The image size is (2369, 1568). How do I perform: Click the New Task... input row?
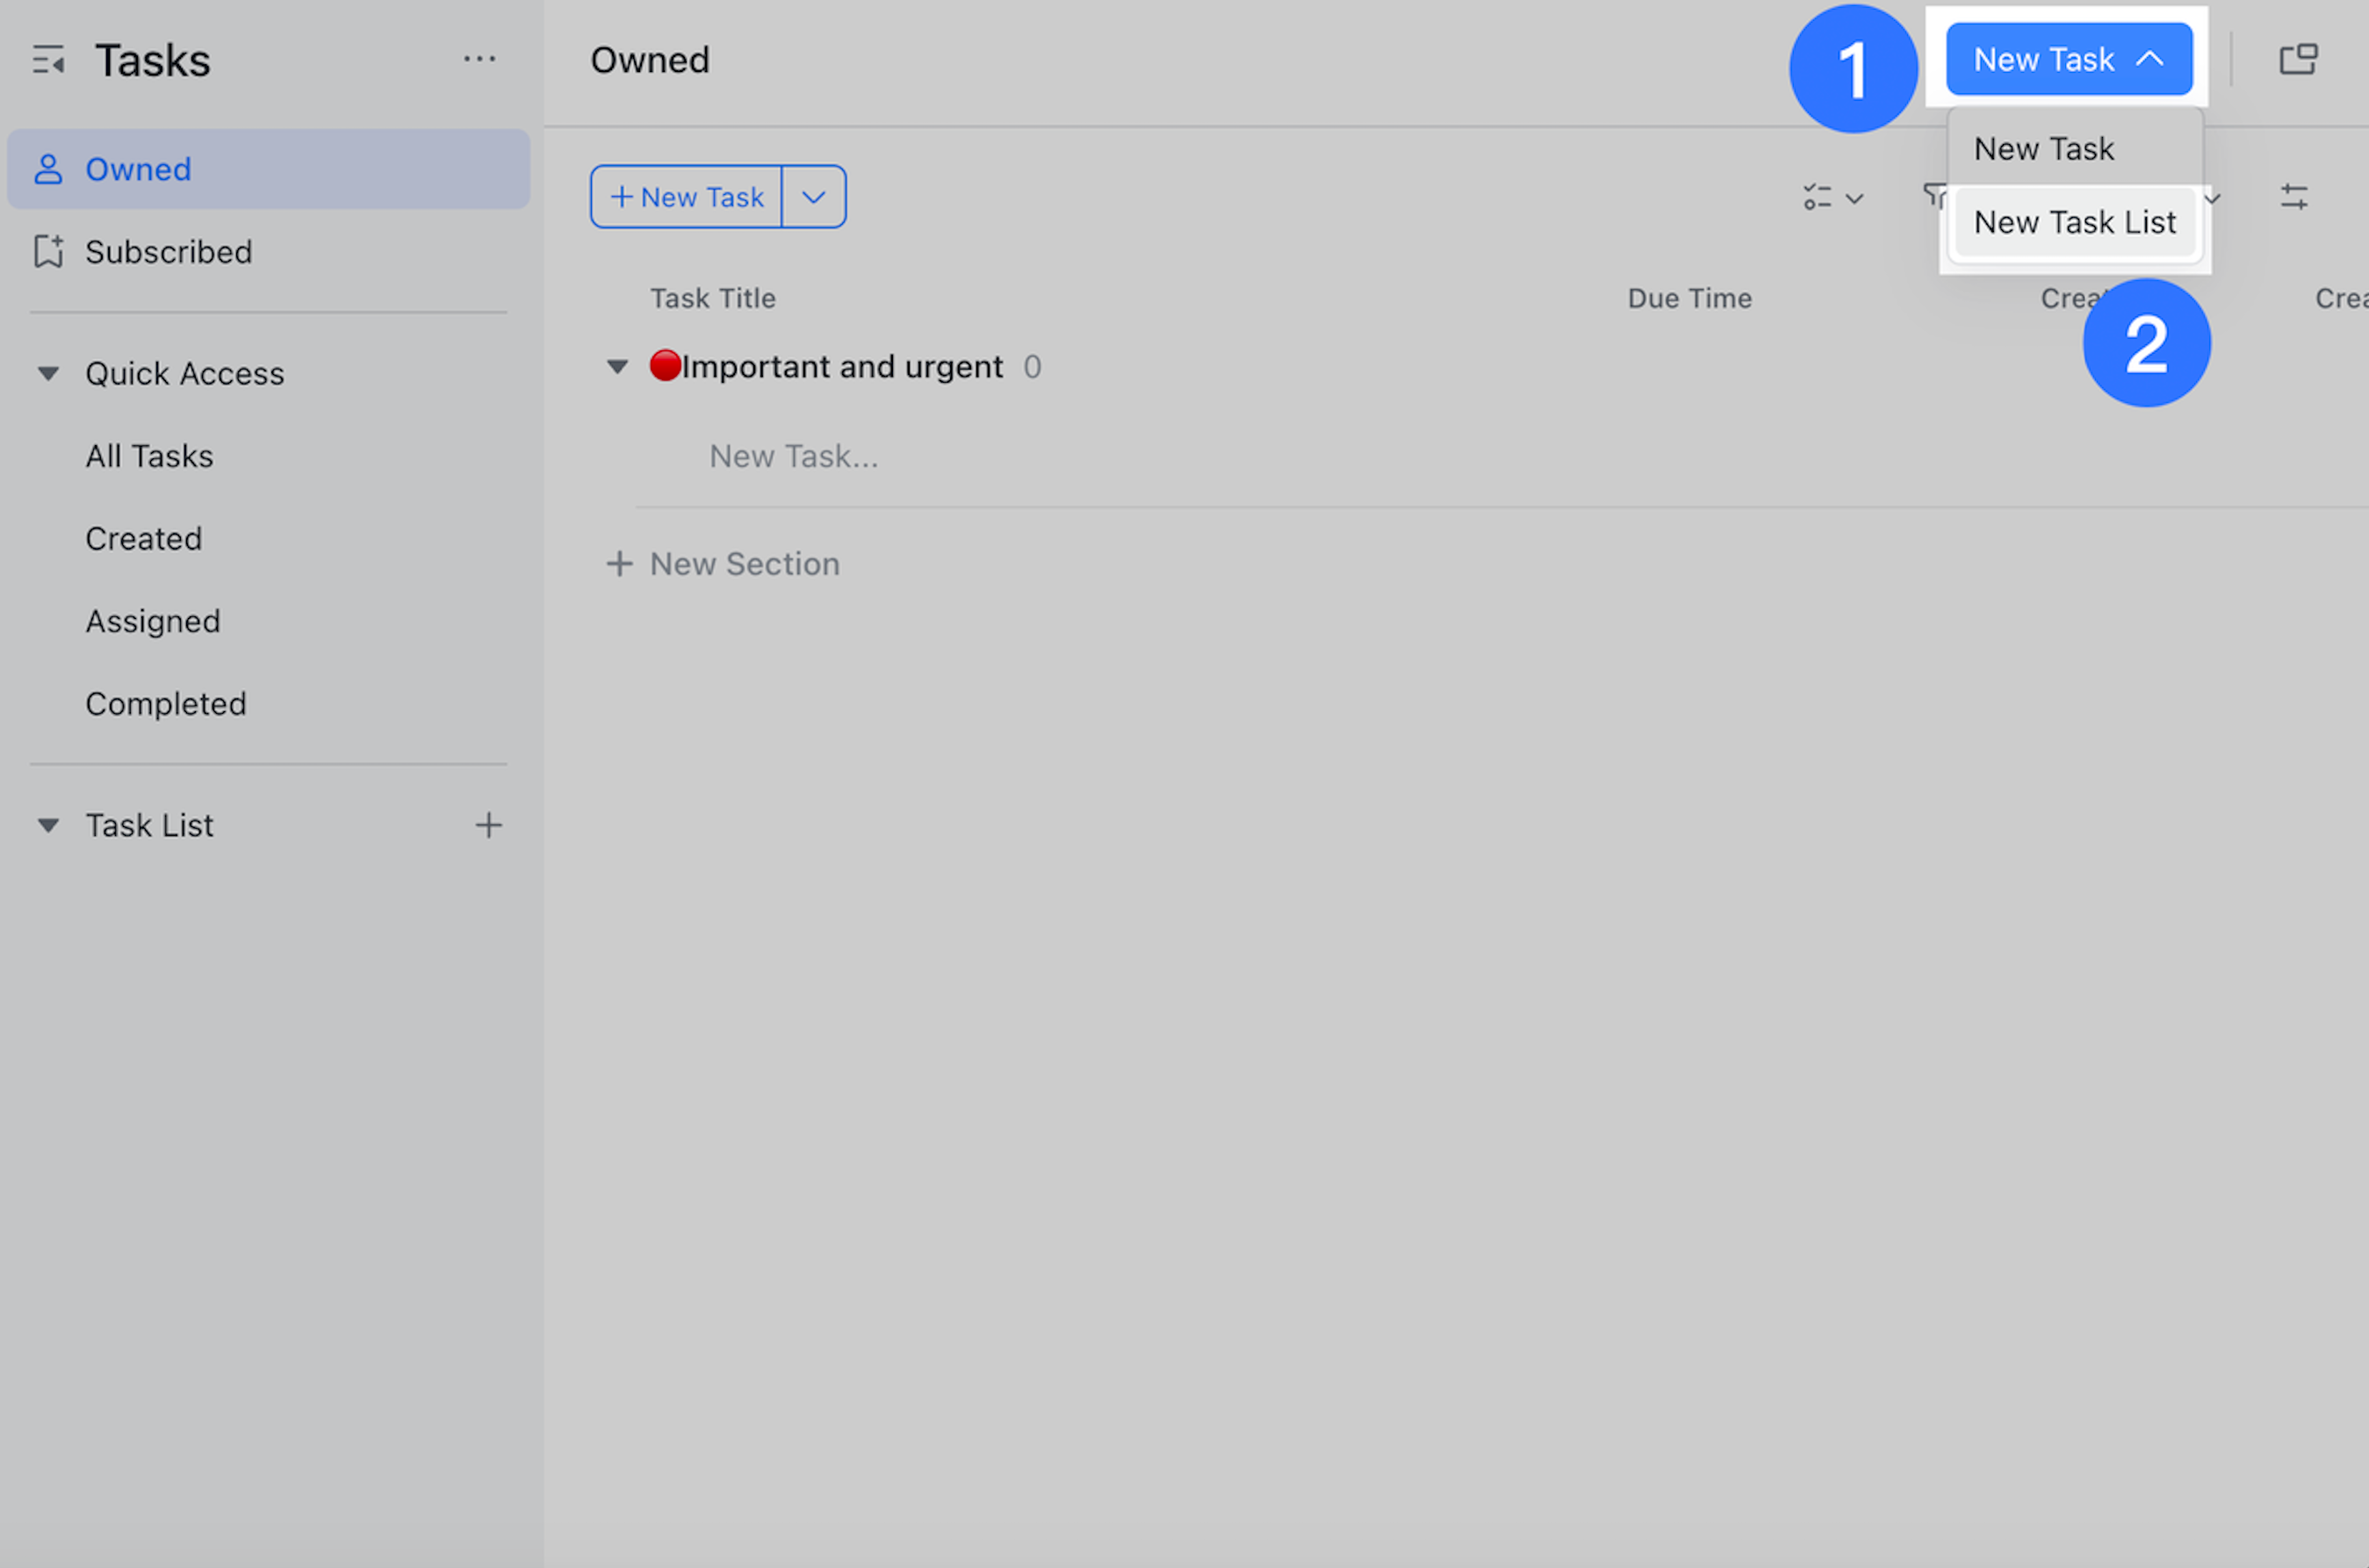coord(792,456)
